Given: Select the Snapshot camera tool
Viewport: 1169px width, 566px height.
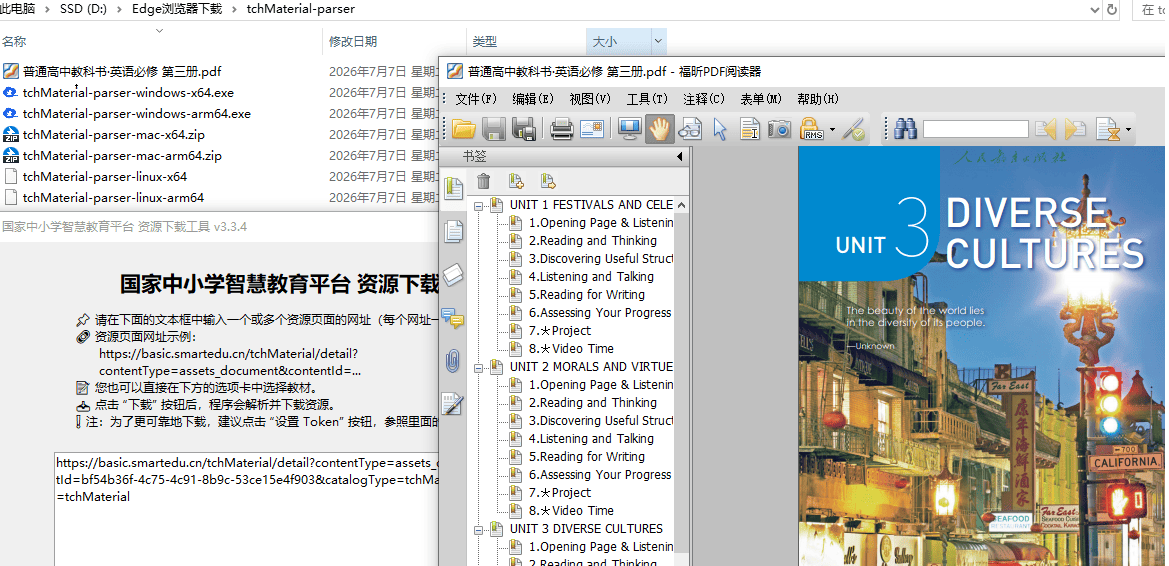Looking at the screenshot, I should pyautogui.click(x=779, y=129).
